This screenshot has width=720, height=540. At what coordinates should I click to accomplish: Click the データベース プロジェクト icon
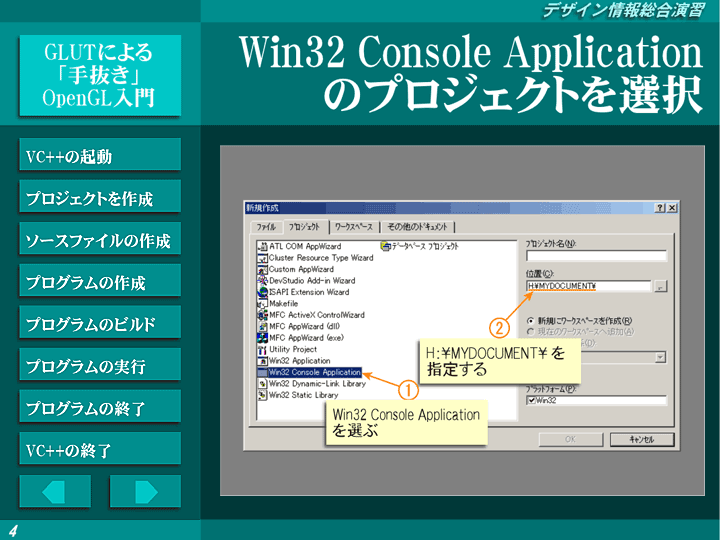pyautogui.click(x=385, y=247)
